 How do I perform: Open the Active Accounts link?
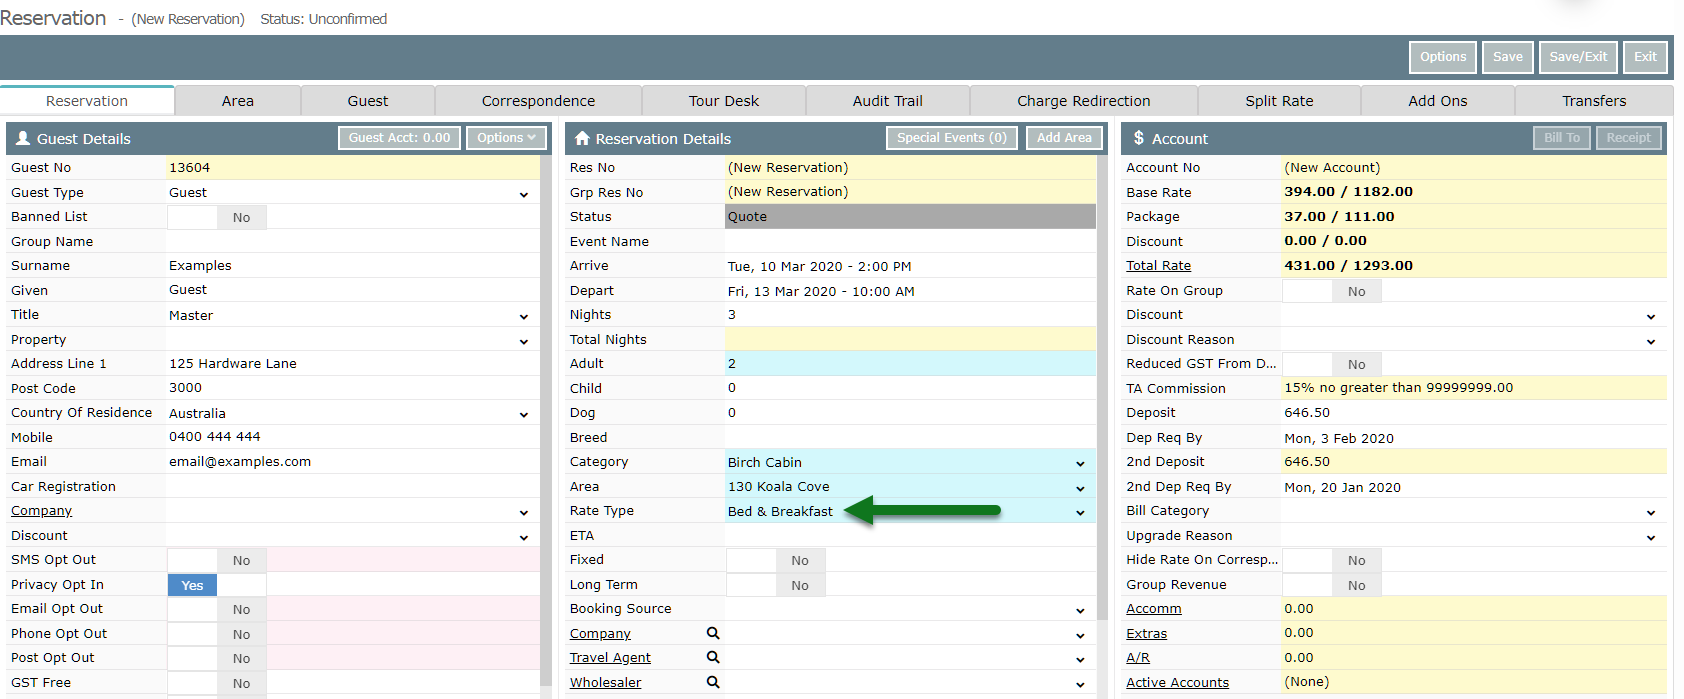(1178, 683)
